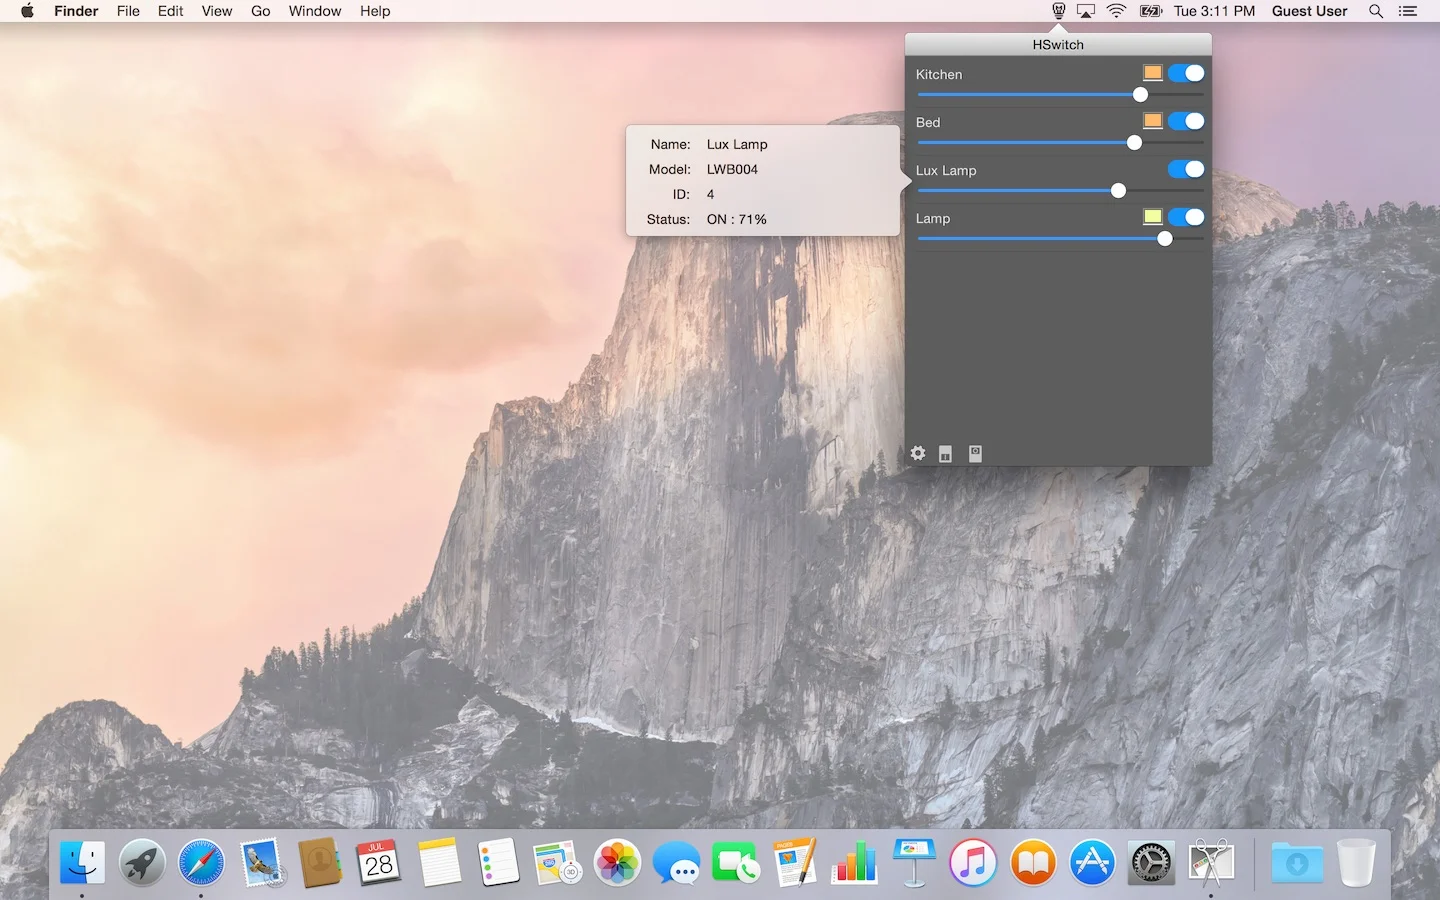Image resolution: width=1440 pixels, height=900 pixels.
Task: Open System Preferences in the Dock
Action: click(x=1151, y=862)
